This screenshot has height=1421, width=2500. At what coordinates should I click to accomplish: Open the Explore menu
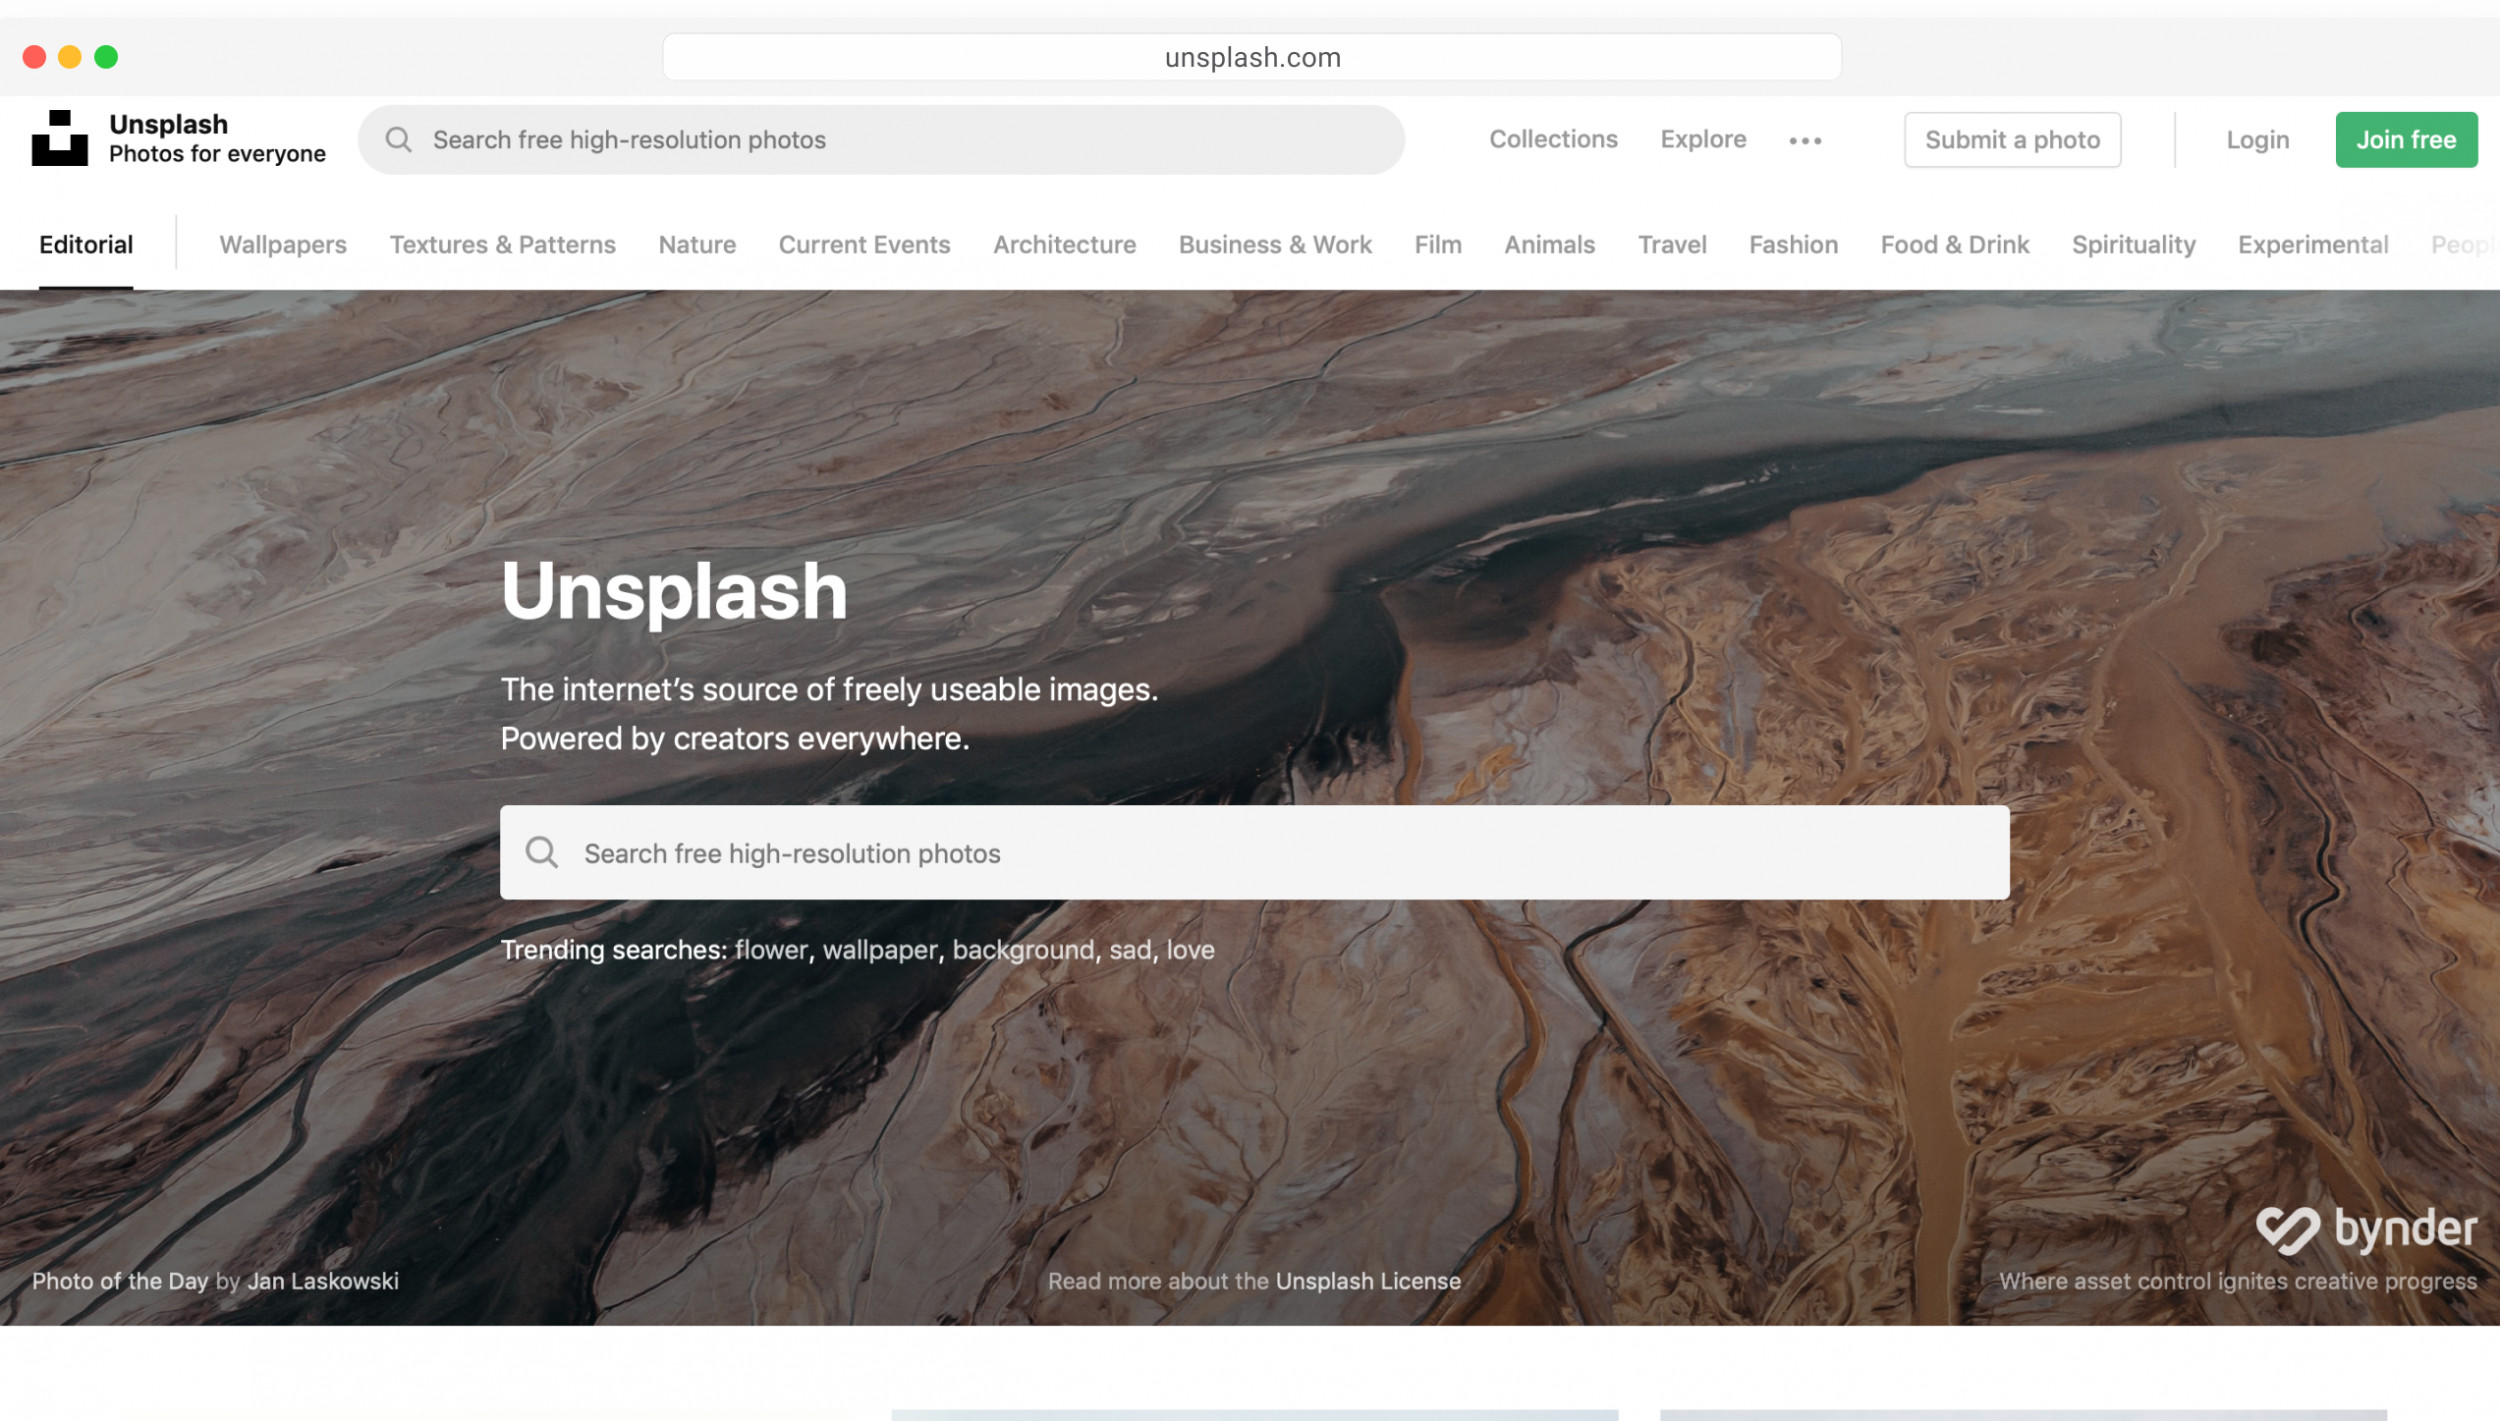coord(1703,139)
